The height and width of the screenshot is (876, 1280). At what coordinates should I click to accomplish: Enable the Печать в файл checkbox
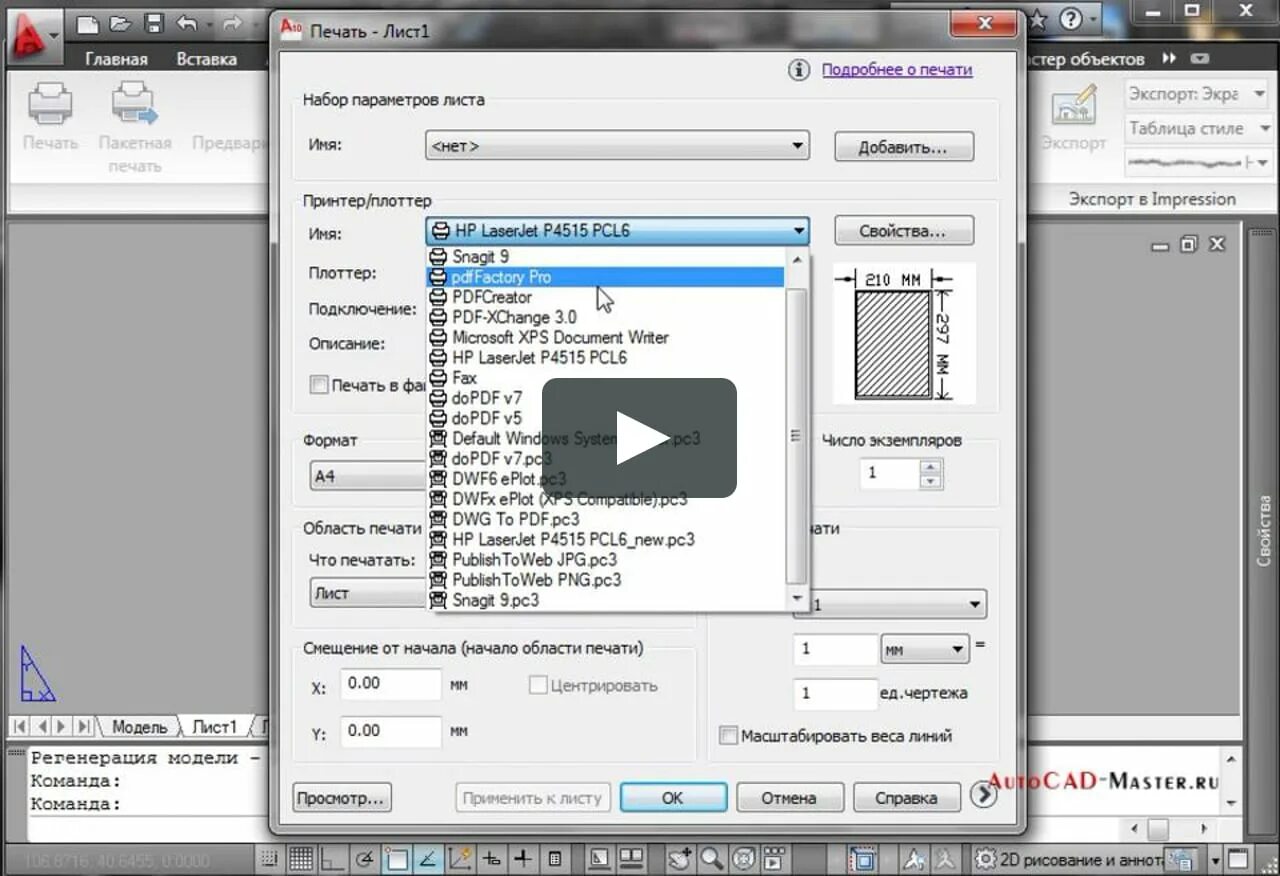coord(319,385)
